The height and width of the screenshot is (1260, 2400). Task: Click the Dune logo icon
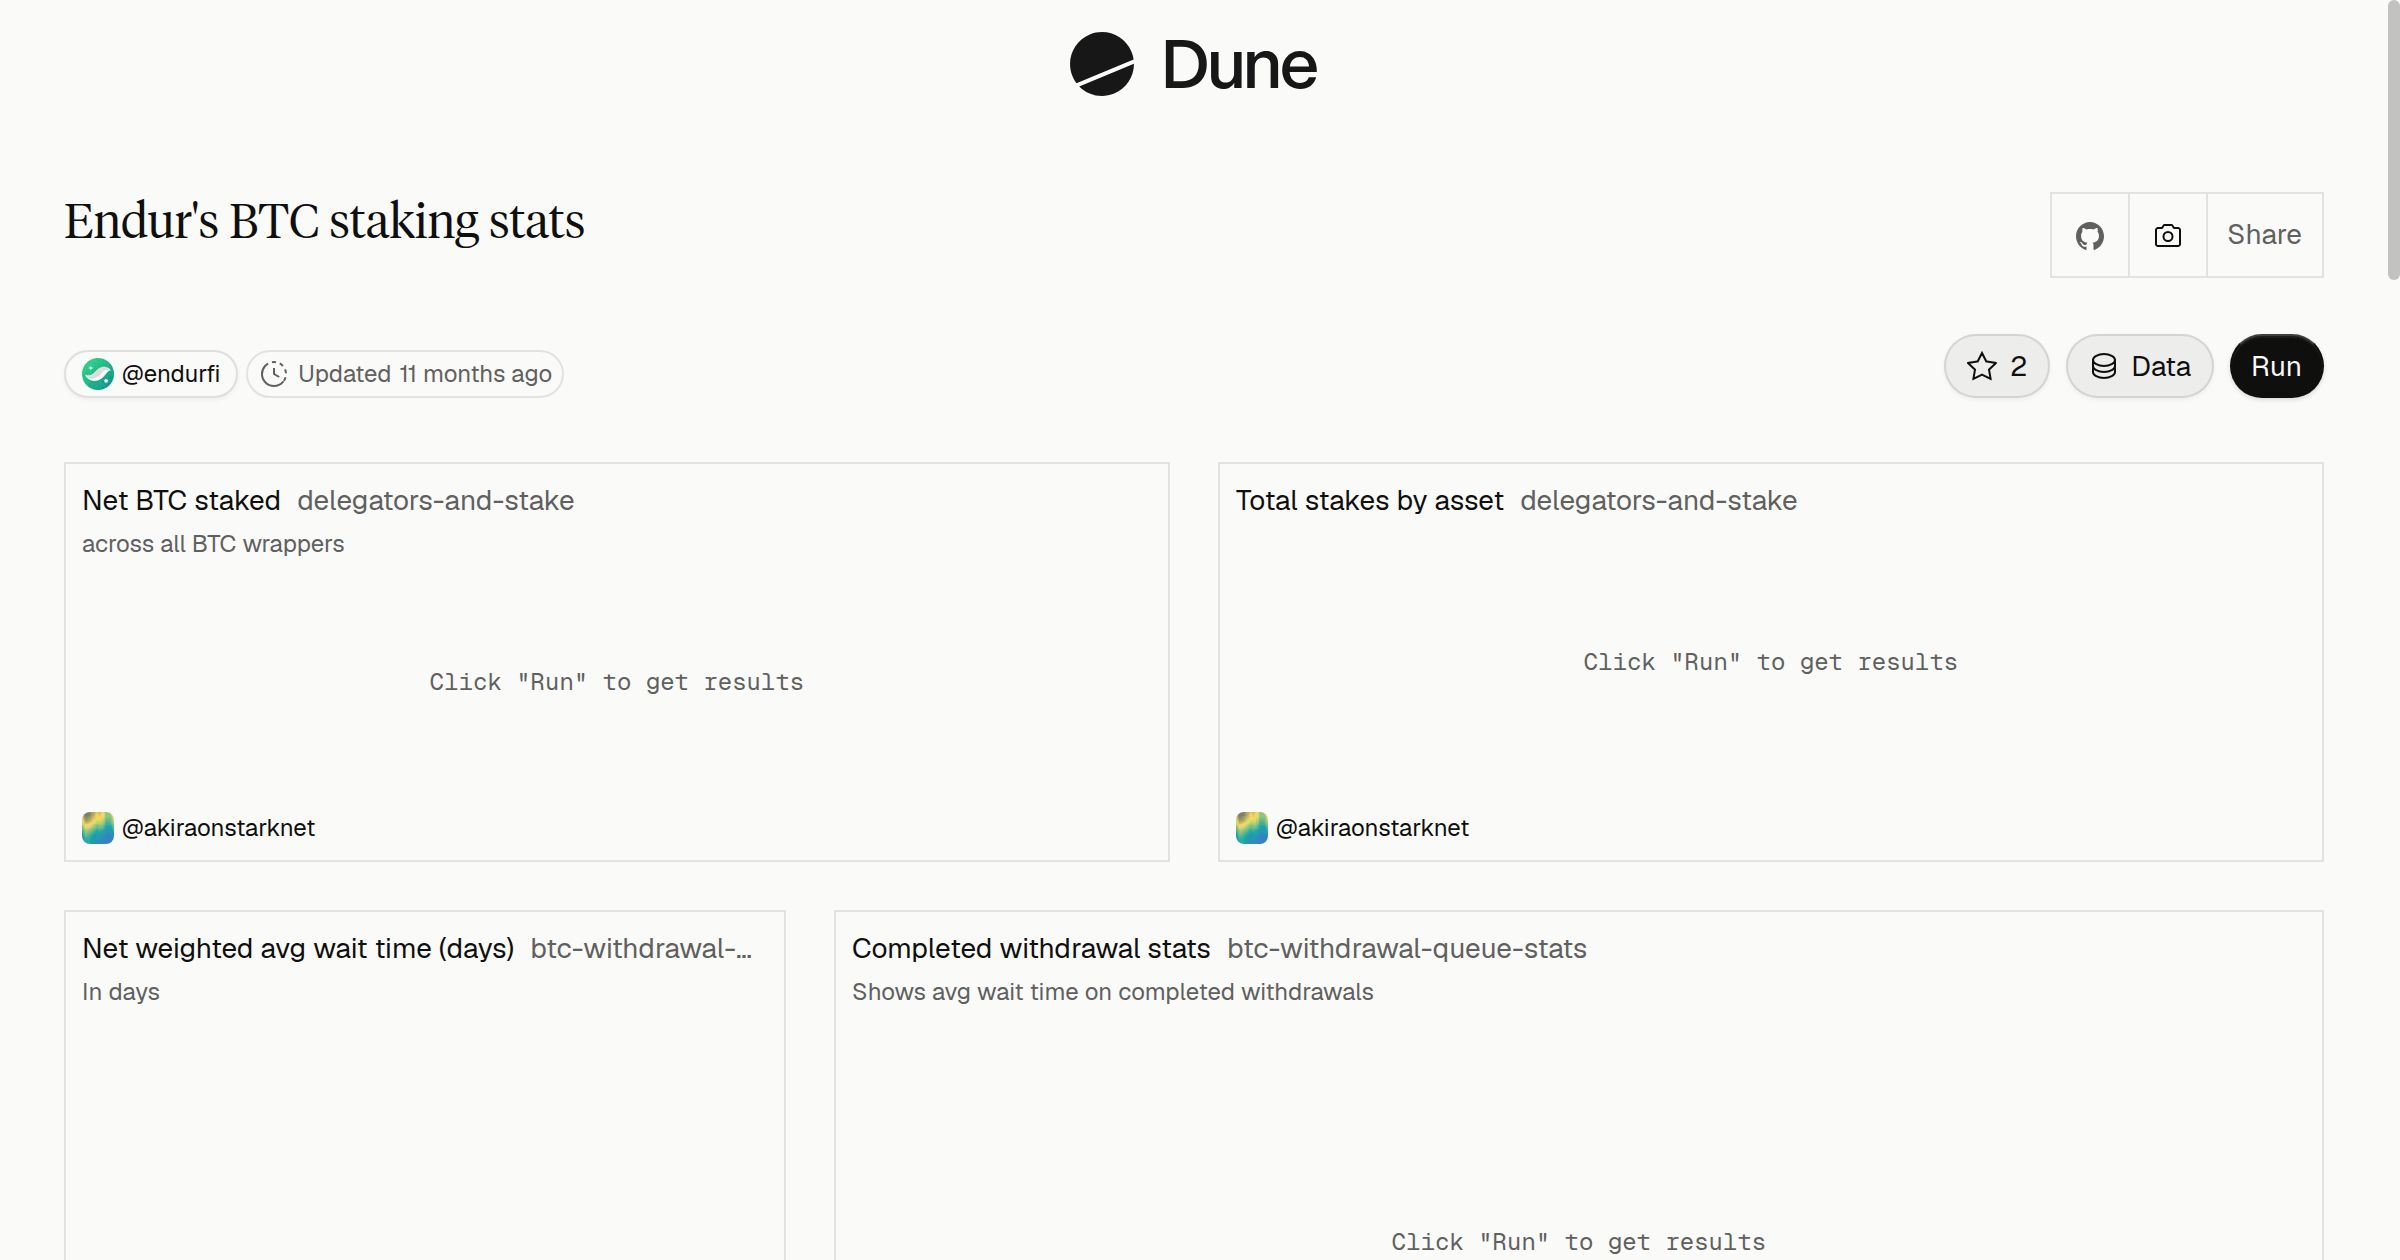pos(1102,64)
